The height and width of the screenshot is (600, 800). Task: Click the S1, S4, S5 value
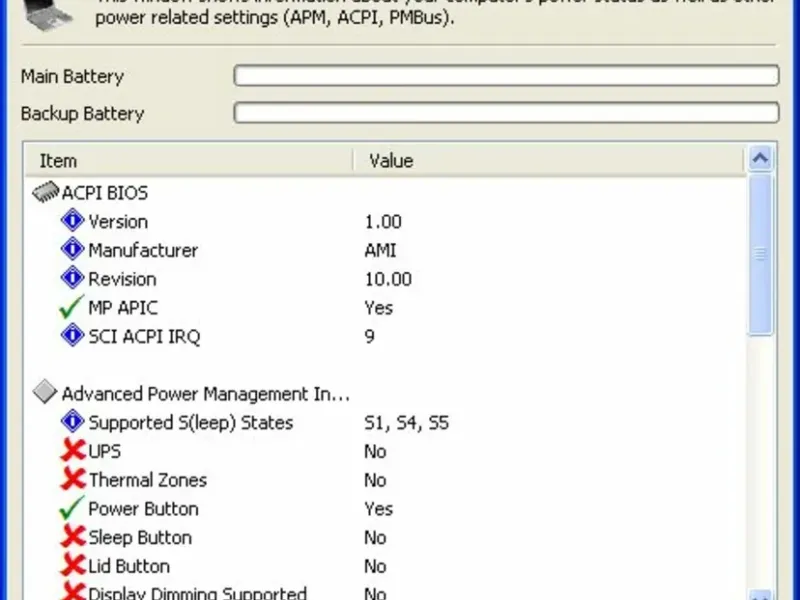click(407, 423)
